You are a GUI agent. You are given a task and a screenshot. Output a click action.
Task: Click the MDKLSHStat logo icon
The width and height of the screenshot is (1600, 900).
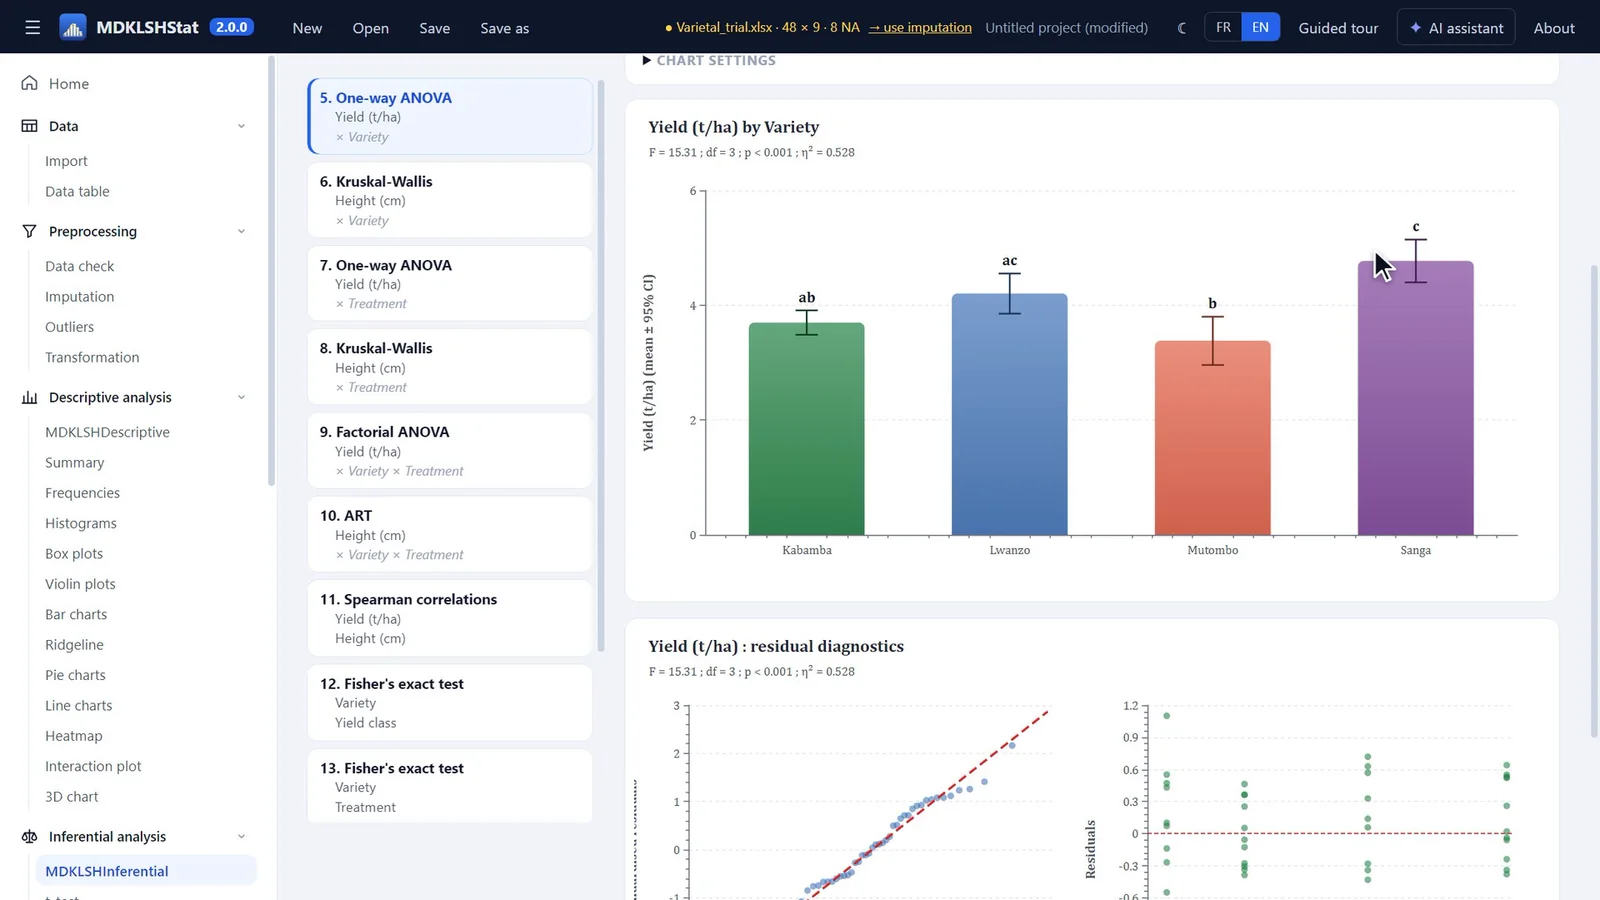[73, 28]
